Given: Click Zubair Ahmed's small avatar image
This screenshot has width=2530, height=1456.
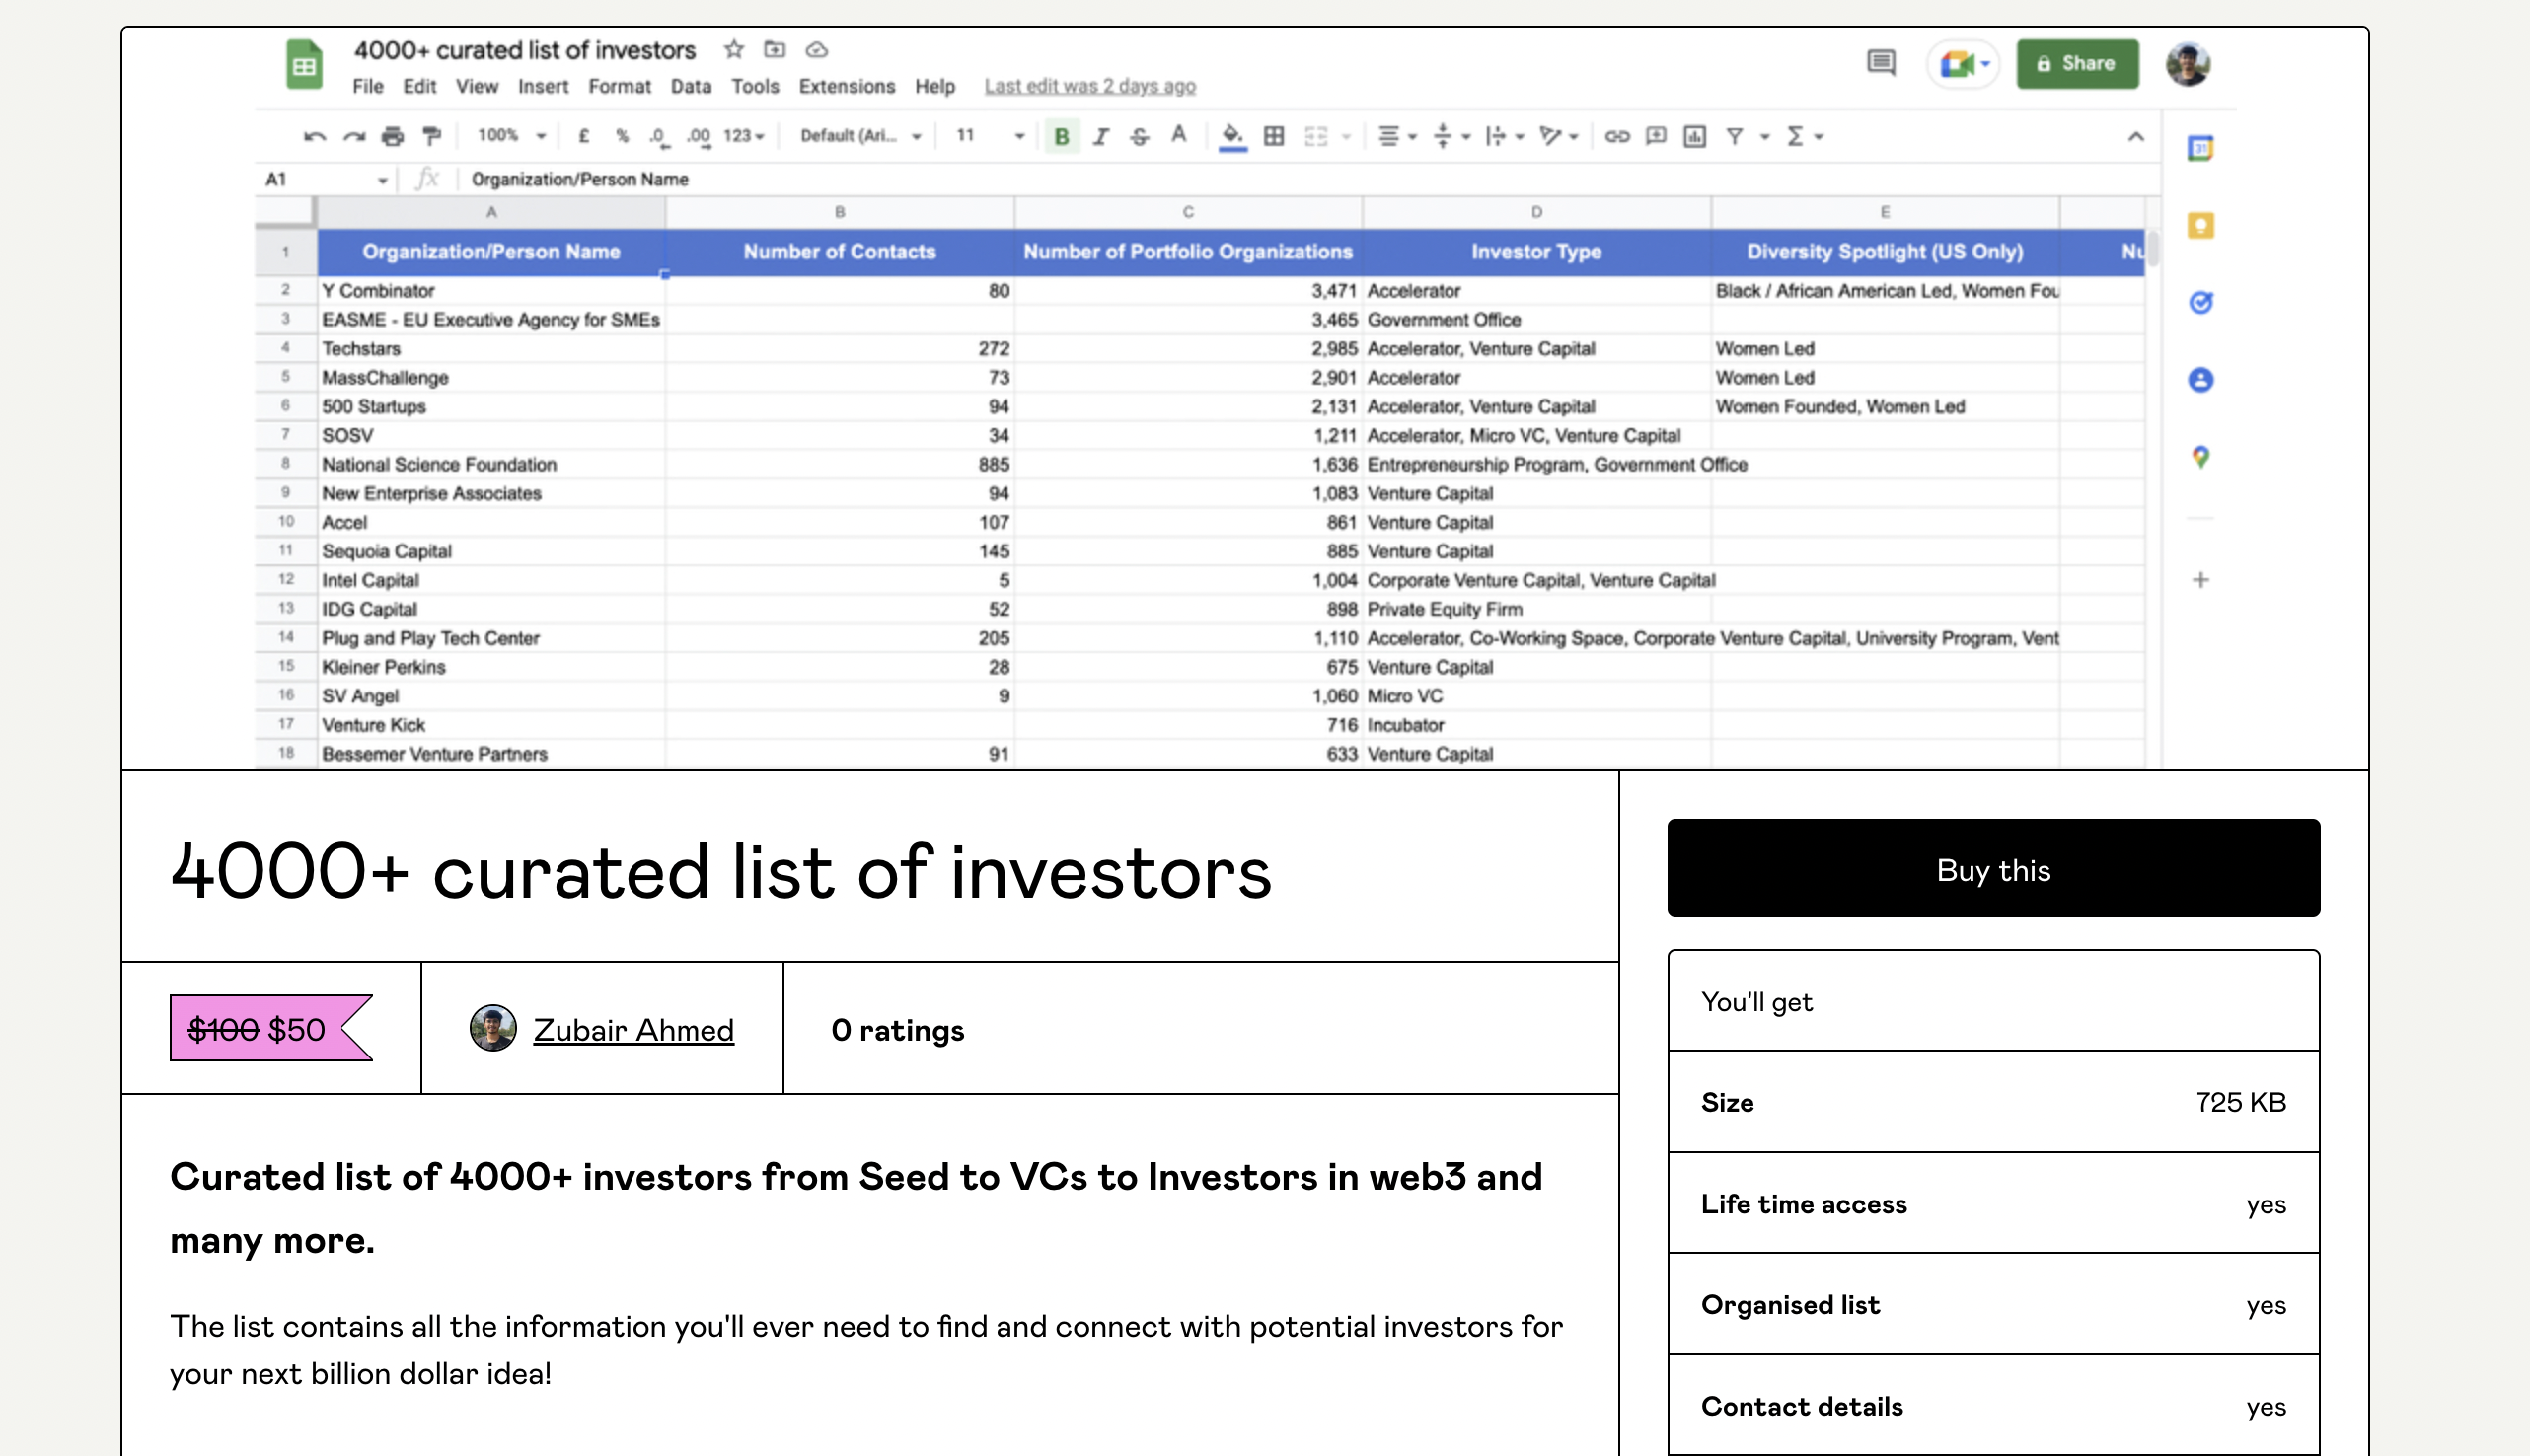Looking at the screenshot, I should click(493, 1028).
